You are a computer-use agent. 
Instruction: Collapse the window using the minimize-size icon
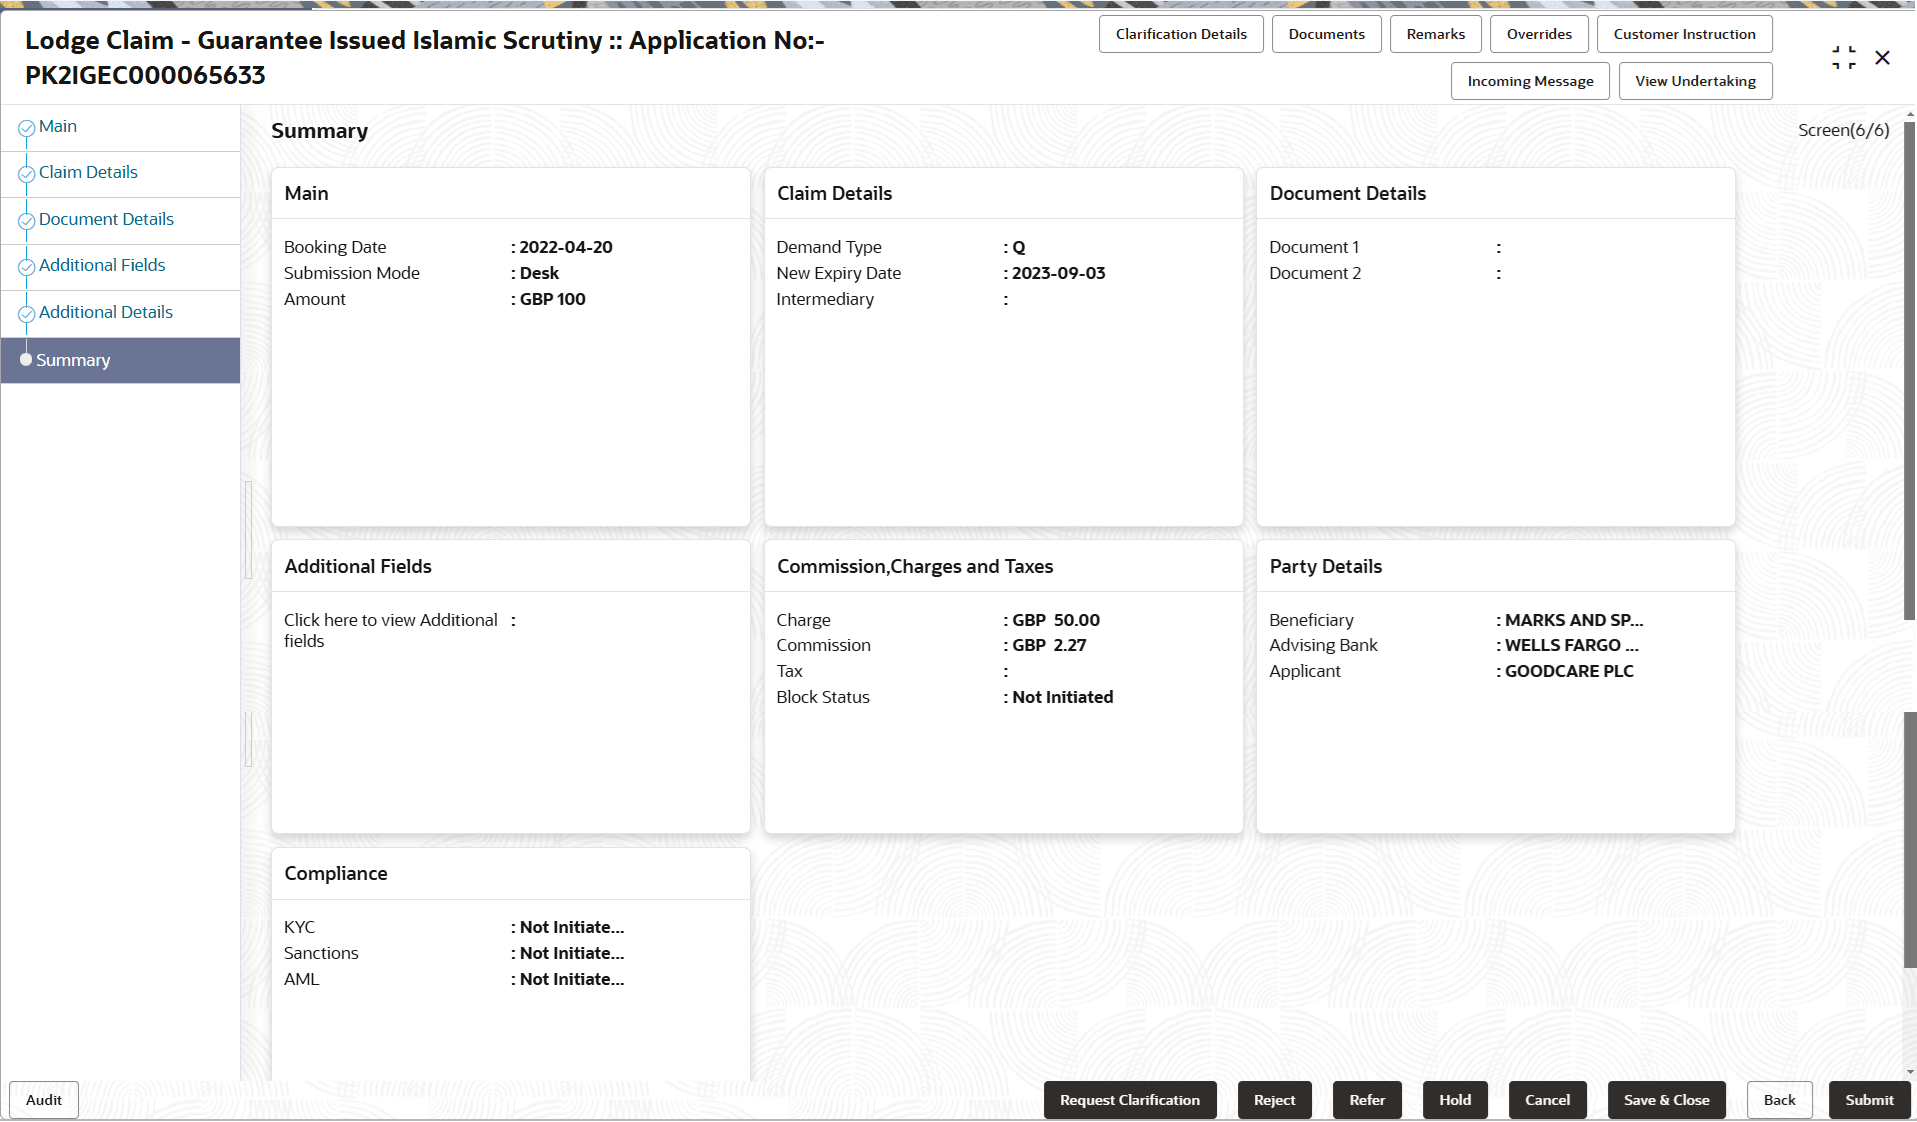coord(1844,58)
